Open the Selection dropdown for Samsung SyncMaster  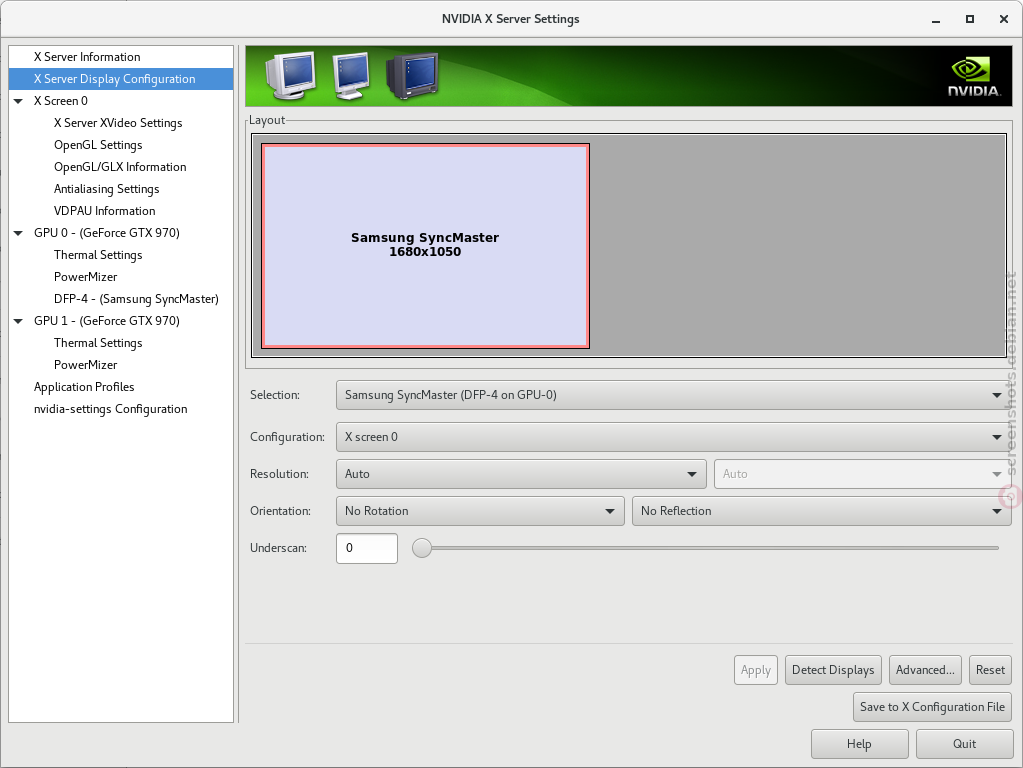(673, 395)
